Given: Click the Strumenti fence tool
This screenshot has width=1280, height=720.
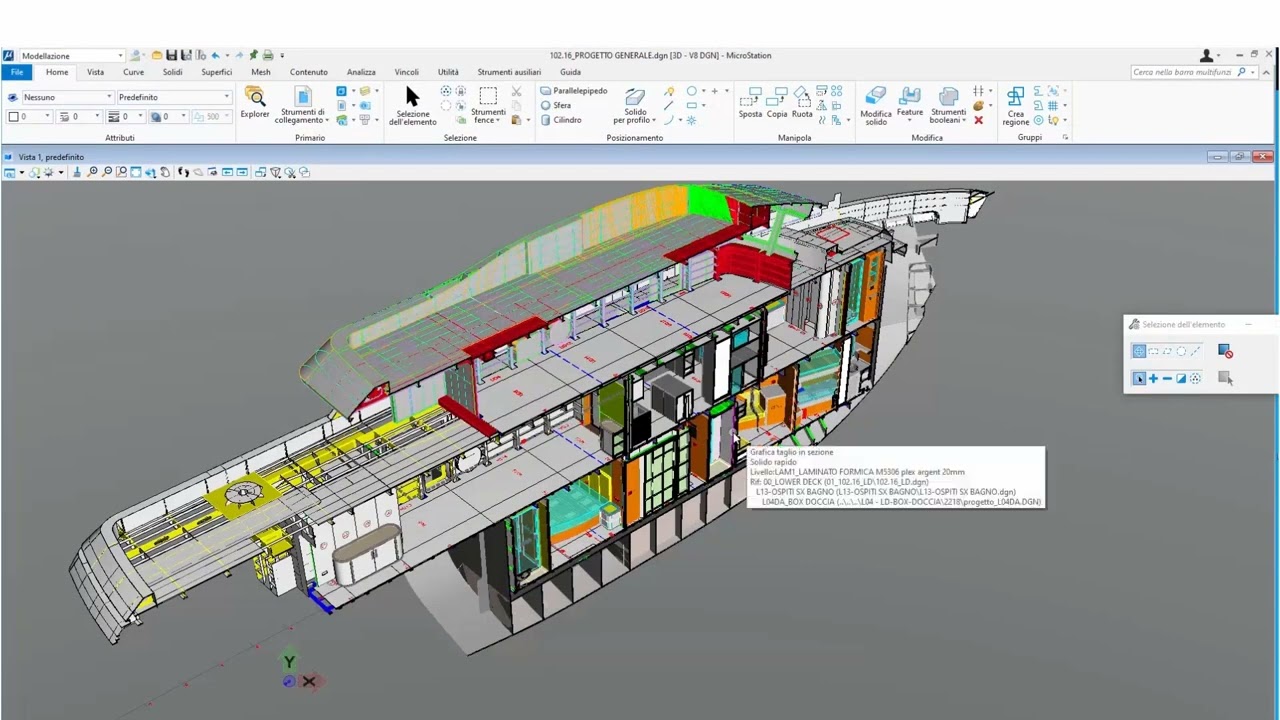Looking at the screenshot, I should pos(488,105).
